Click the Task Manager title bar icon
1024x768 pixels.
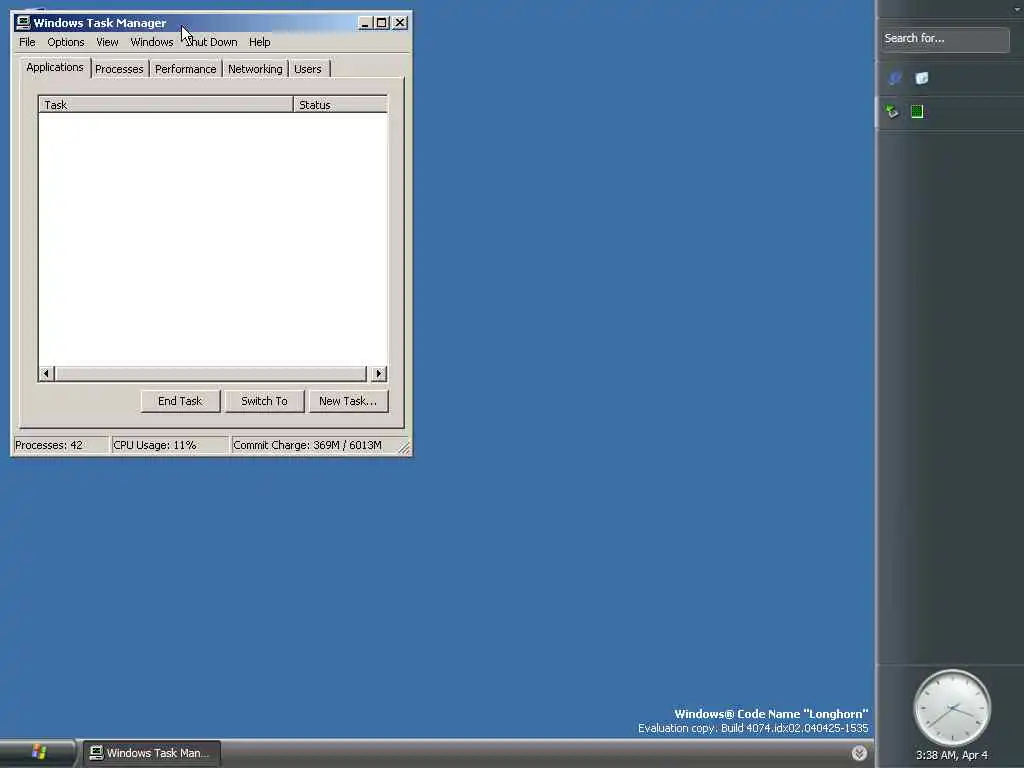23,23
